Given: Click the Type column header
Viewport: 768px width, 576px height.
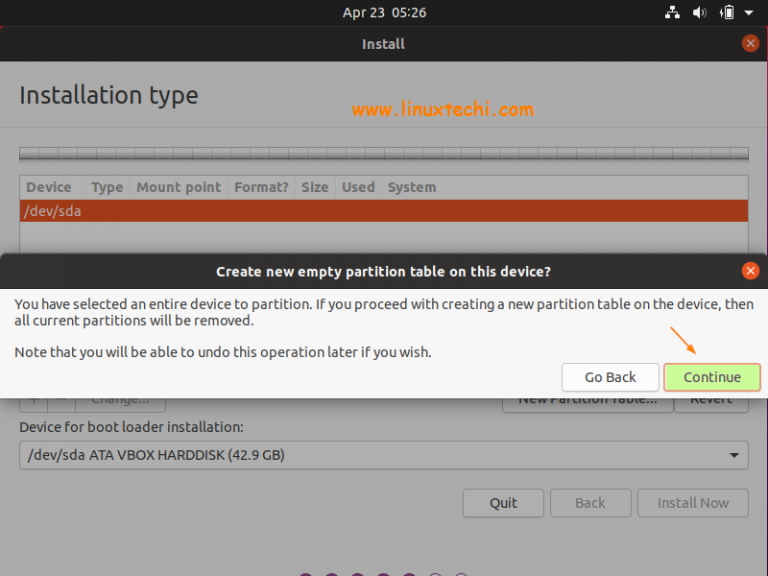Looking at the screenshot, I should coord(107,187).
